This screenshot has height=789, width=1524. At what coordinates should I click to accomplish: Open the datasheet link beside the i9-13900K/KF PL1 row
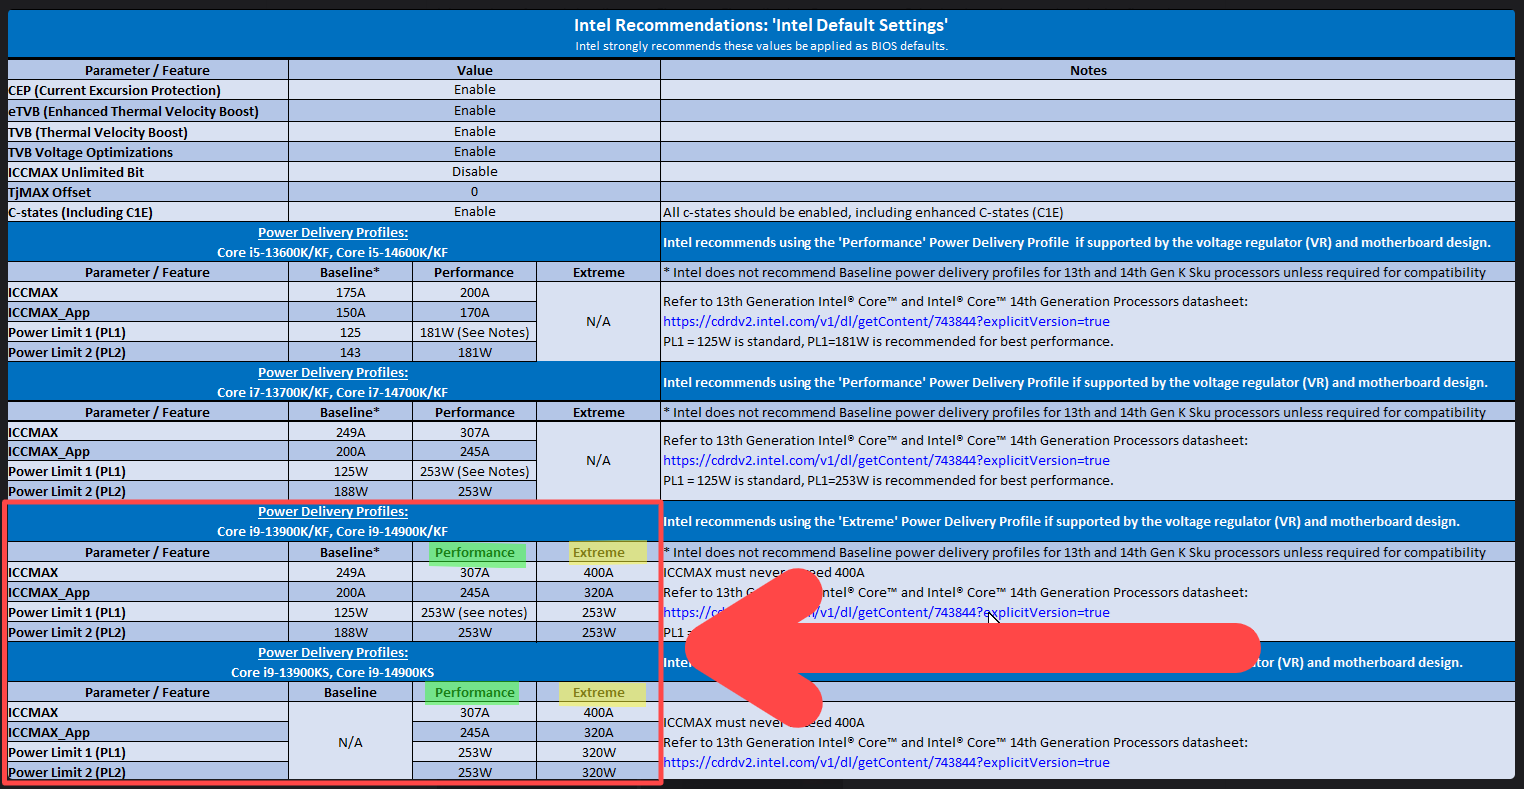886,612
